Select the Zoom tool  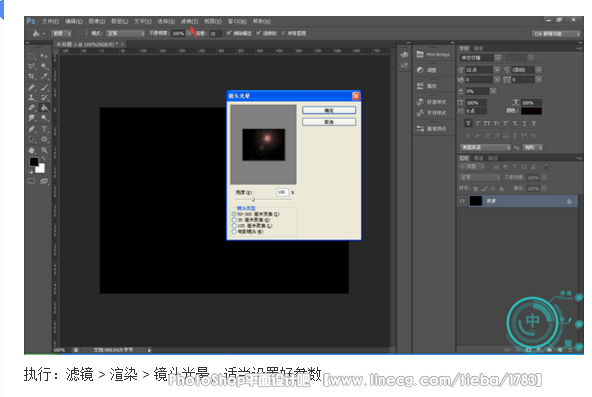(45, 150)
